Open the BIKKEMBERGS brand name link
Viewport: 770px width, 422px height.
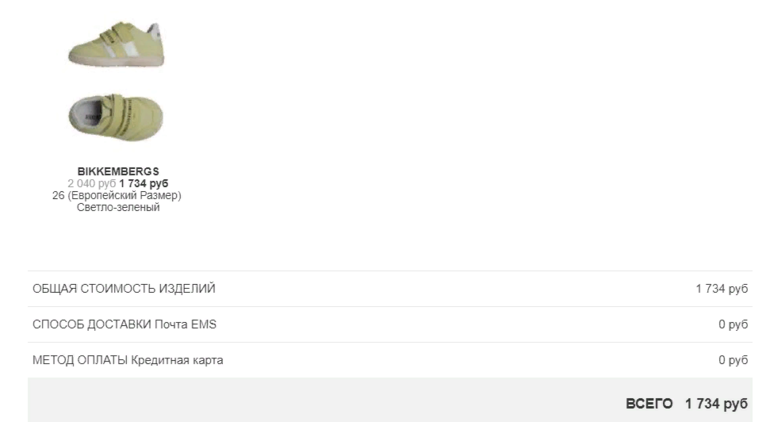[x=118, y=171]
